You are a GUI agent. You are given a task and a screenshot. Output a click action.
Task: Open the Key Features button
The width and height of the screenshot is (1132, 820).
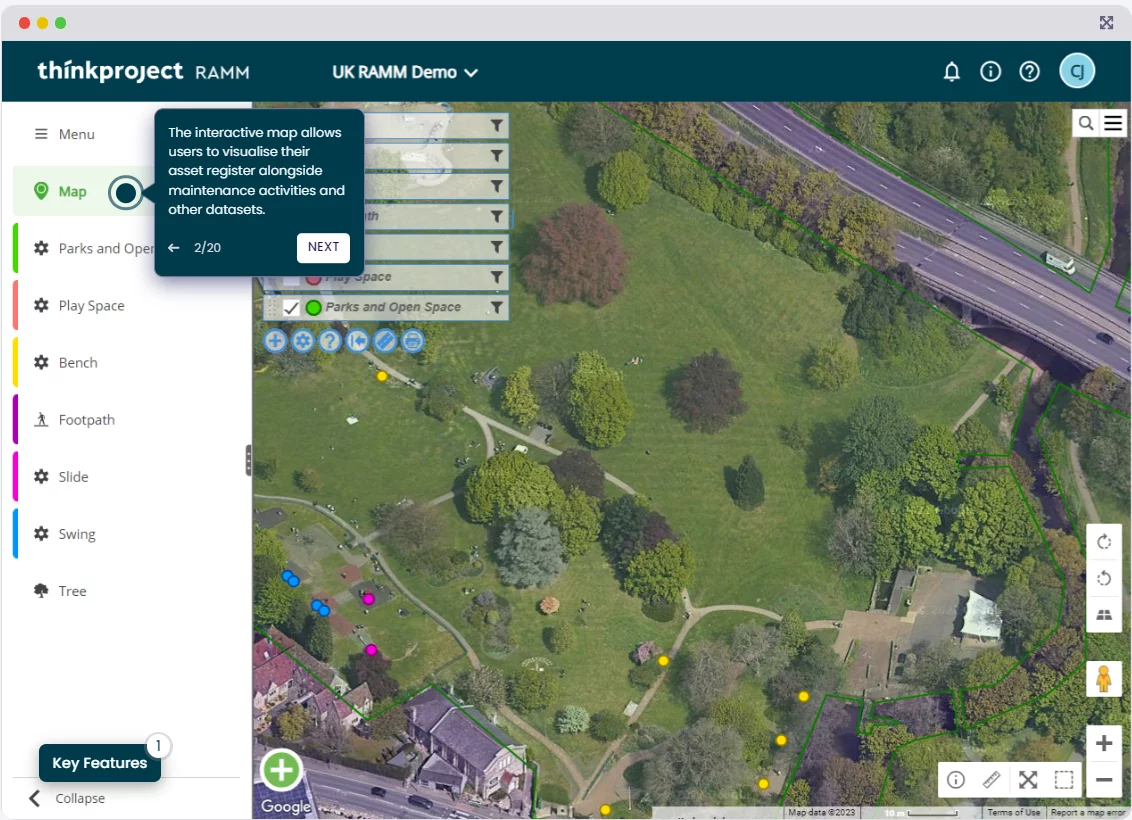(99, 763)
